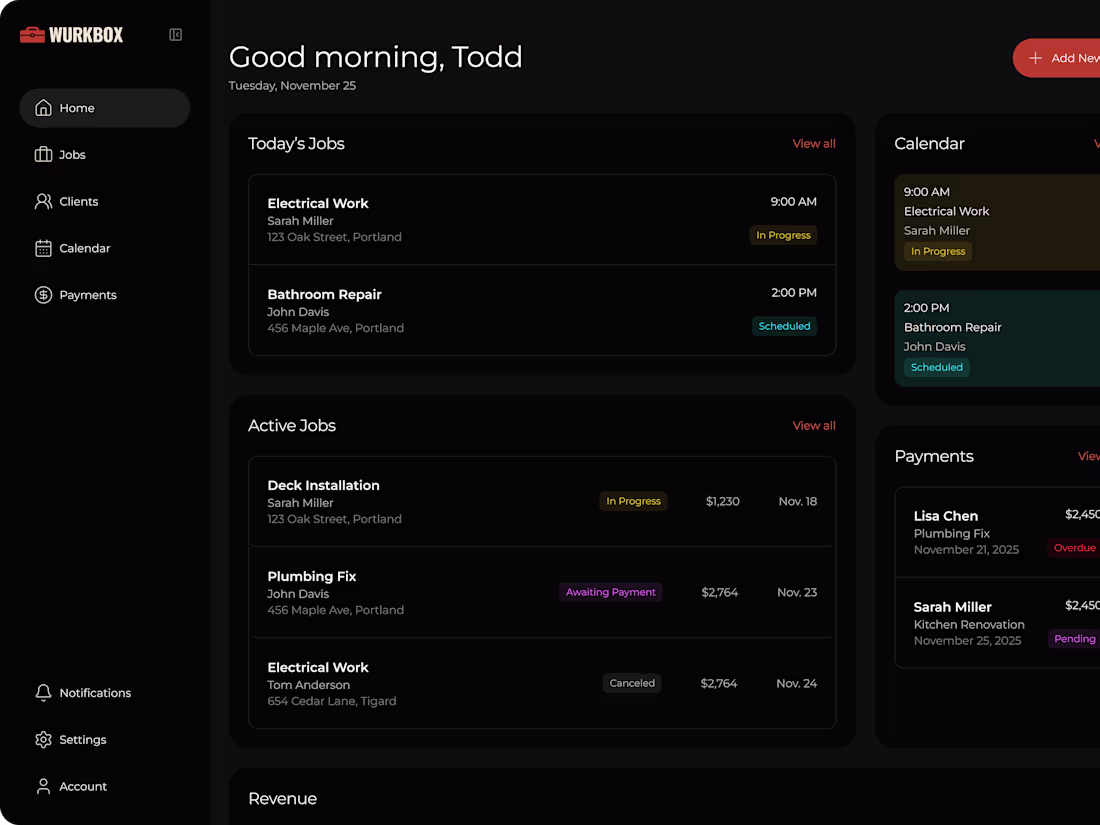This screenshot has height=825, width=1100.
Task: Click the Calendar panel heading
Action: [930, 143]
